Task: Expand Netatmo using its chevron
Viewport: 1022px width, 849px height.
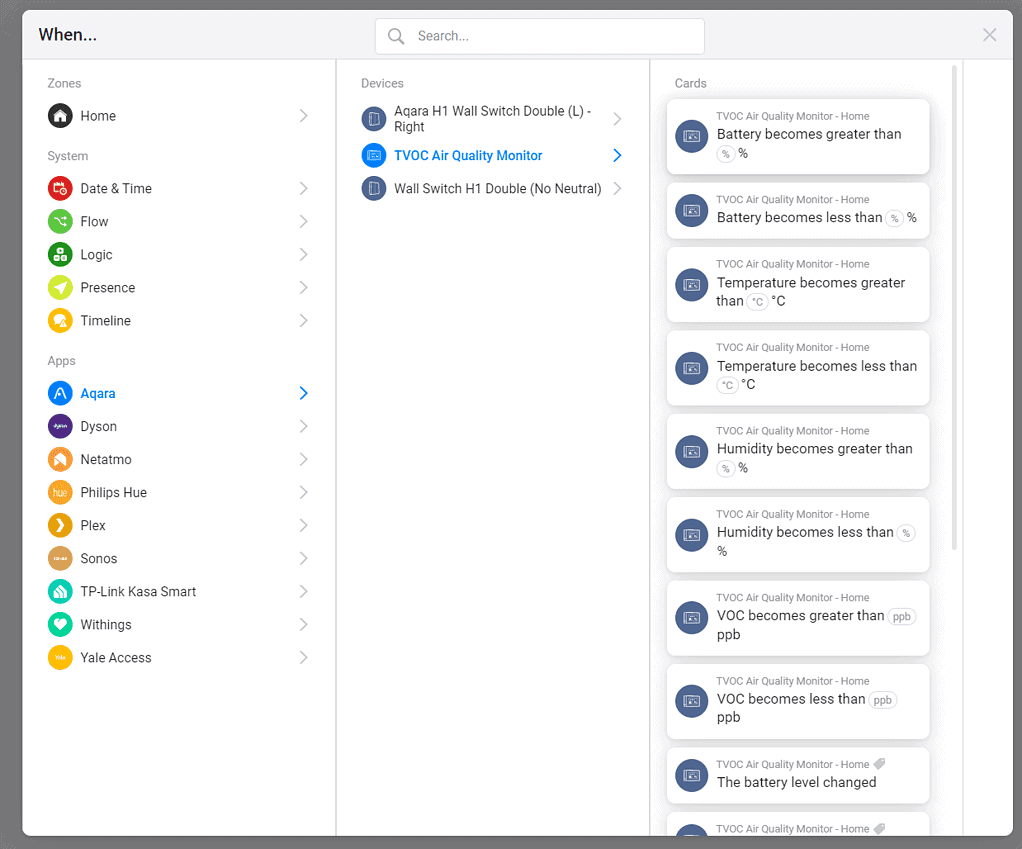Action: (x=303, y=460)
